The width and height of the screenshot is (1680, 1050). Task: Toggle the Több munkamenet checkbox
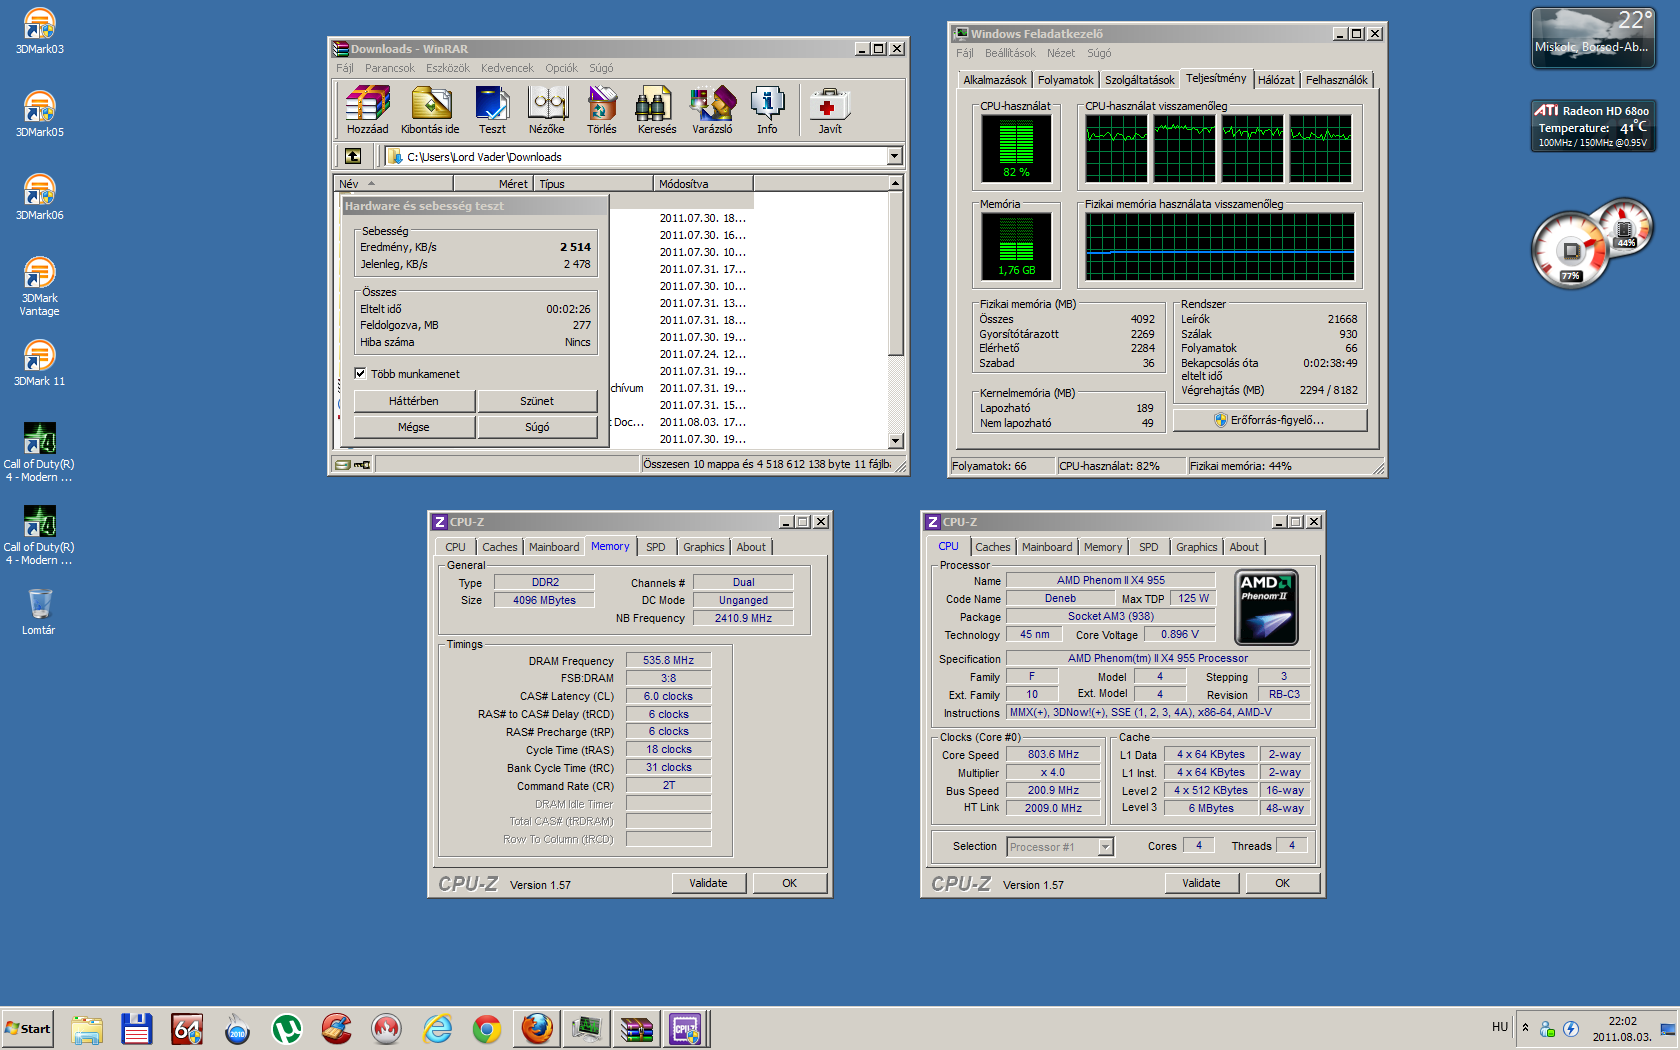point(360,374)
